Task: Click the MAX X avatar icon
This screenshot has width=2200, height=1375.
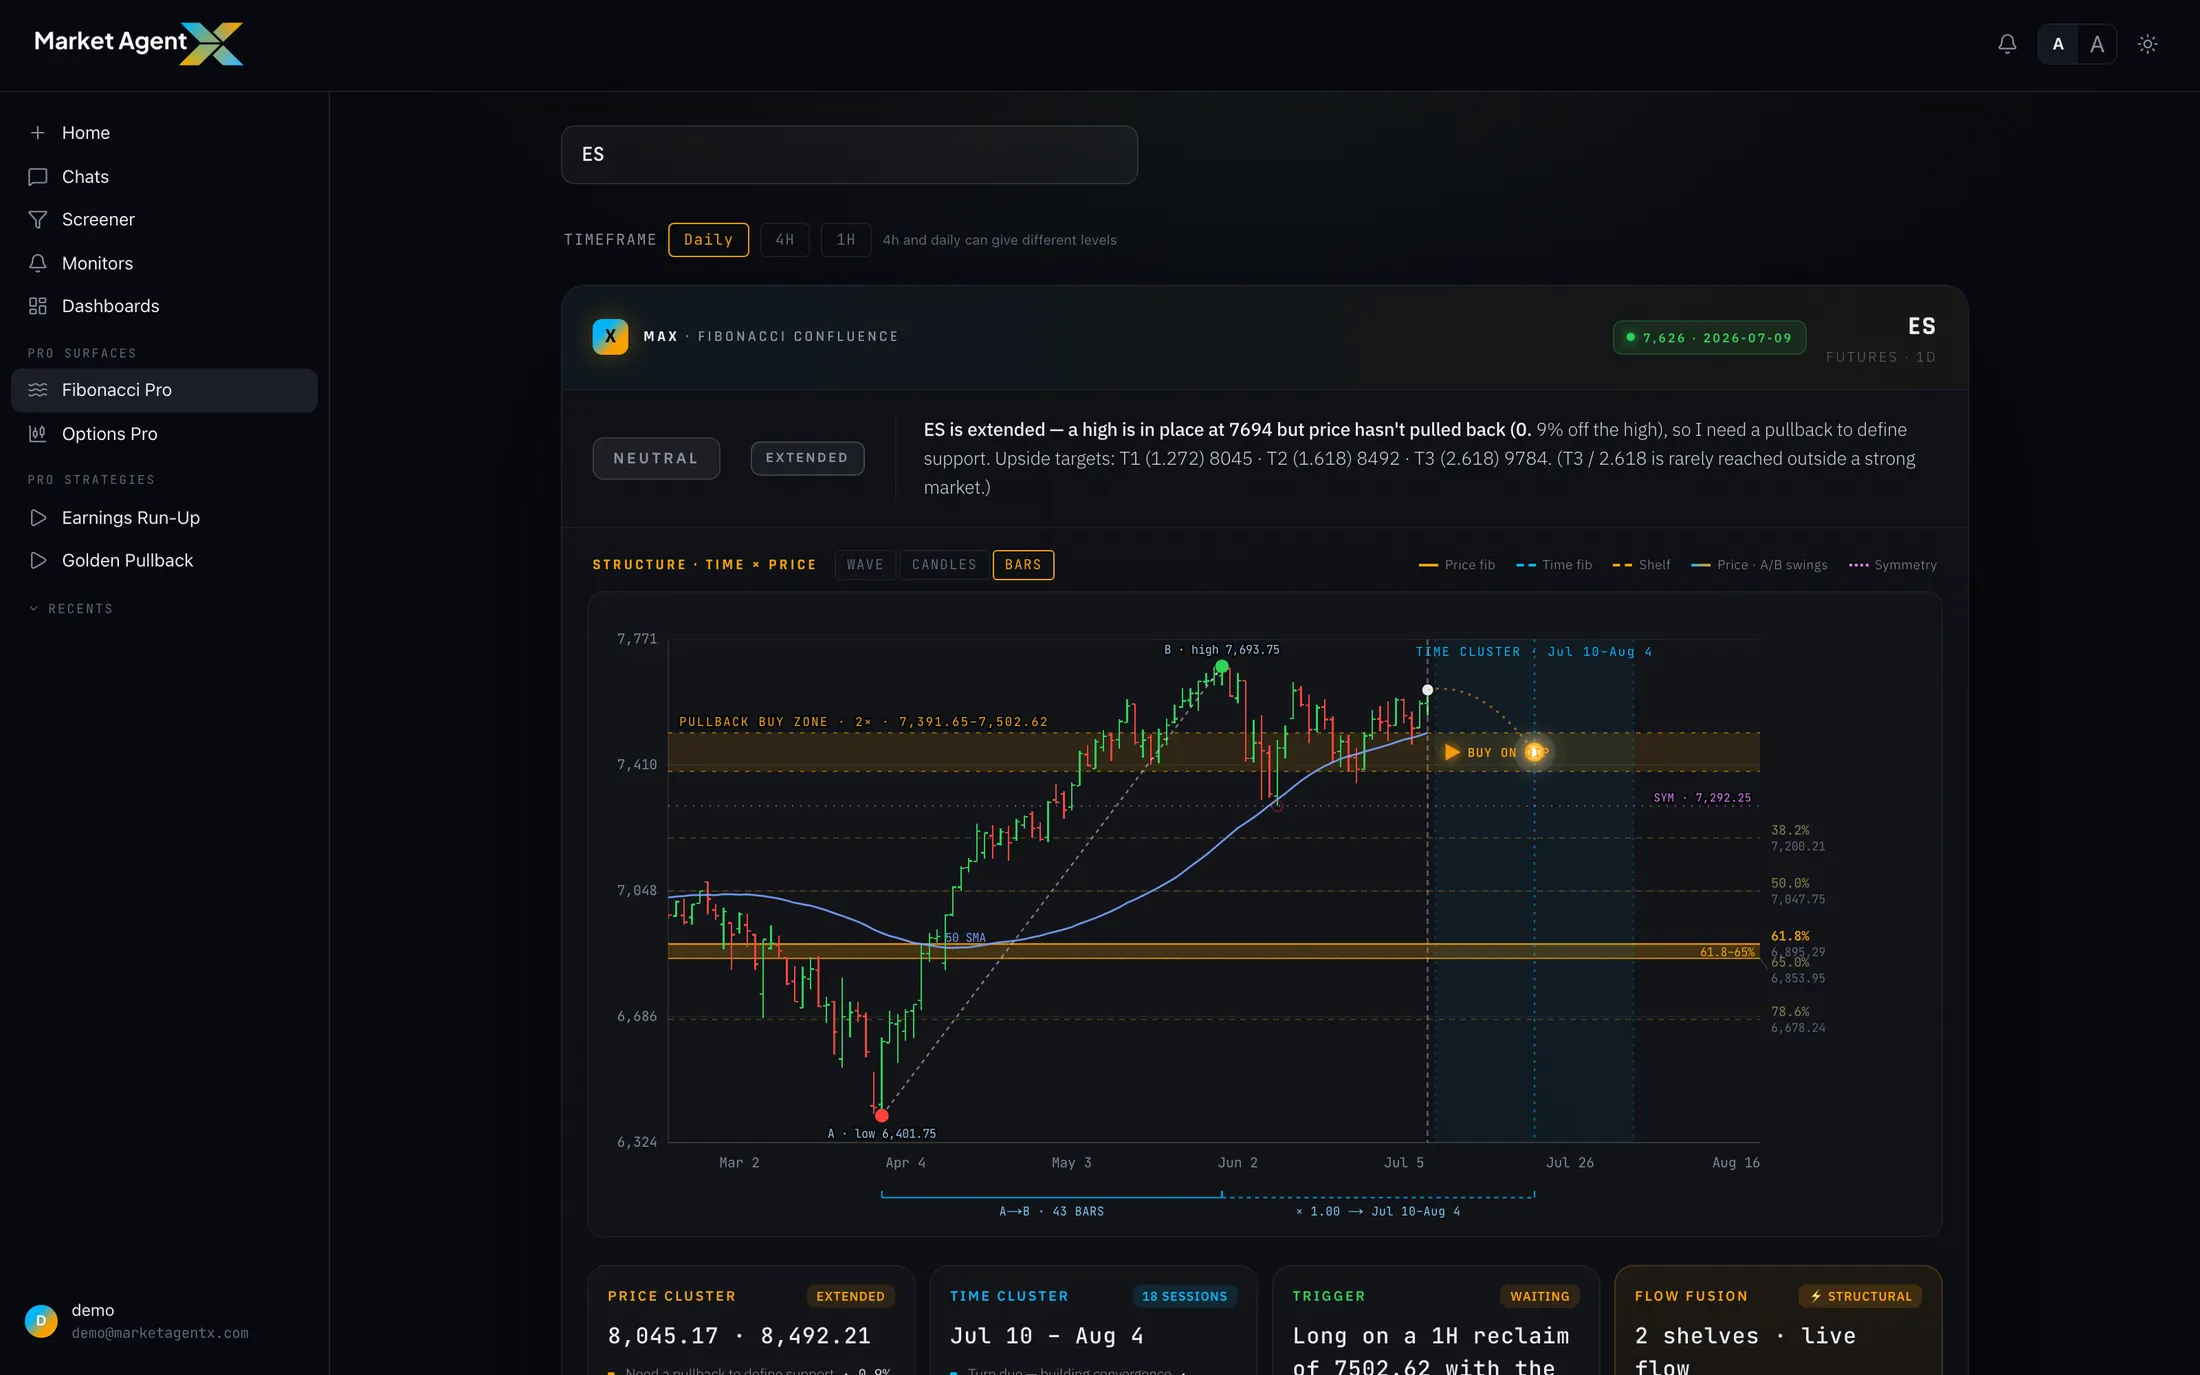Action: [x=610, y=337]
